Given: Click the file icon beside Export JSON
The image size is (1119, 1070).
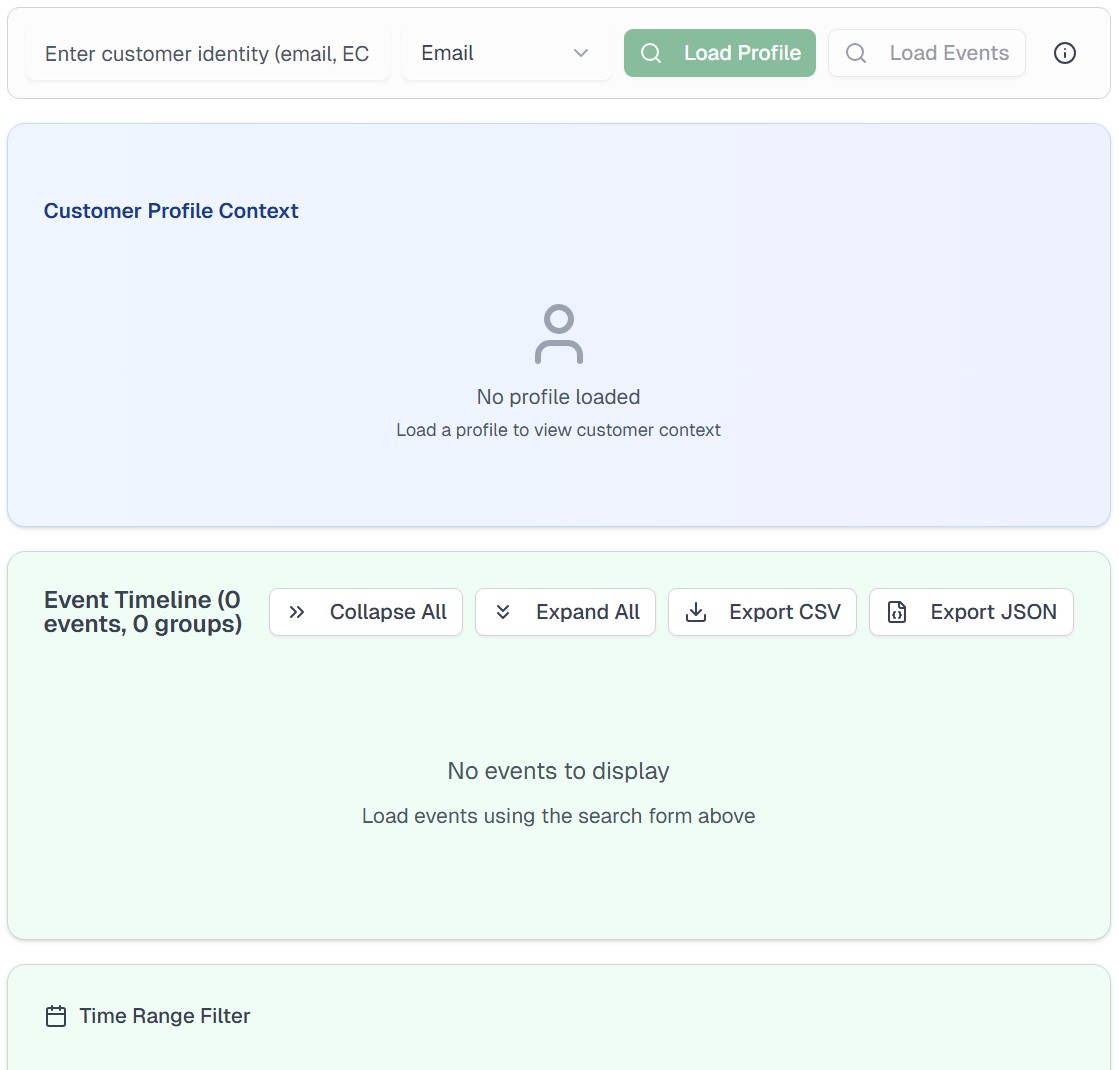Looking at the screenshot, I should pyautogui.click(x=897, y=612).
